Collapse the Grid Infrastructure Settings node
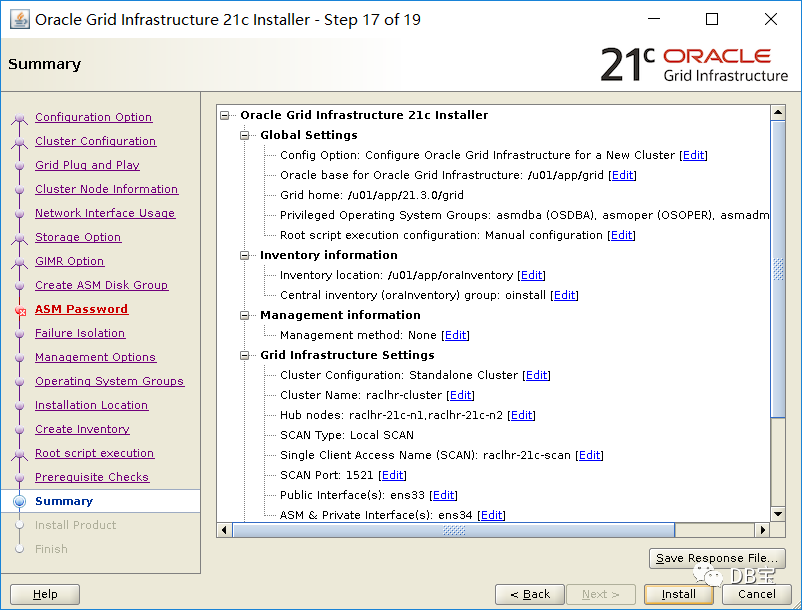The height and width of the screenshot is (610, 802). tap(244, 355)
